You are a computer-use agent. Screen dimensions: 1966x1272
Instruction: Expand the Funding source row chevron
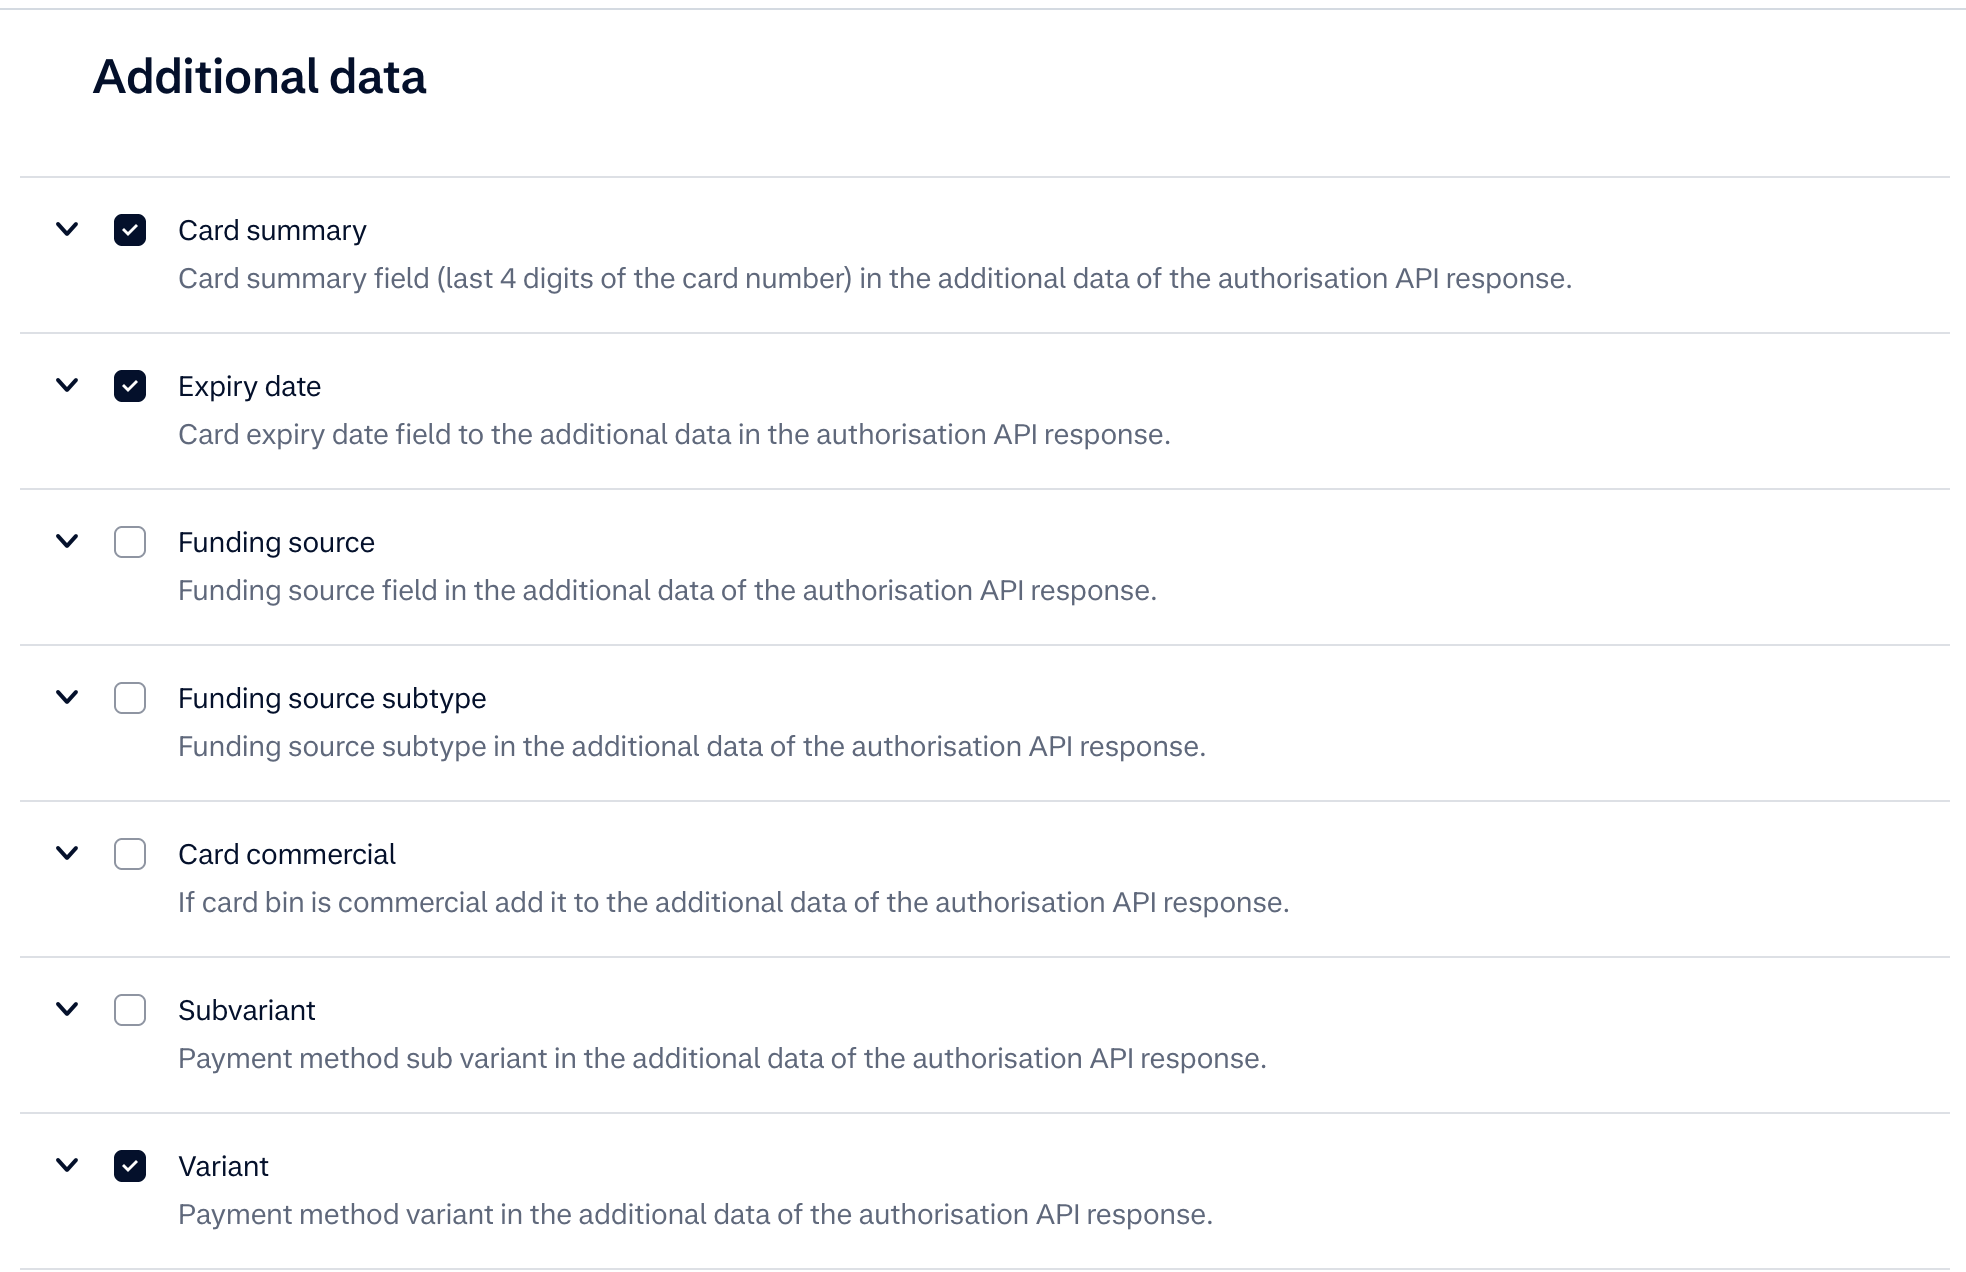click(x=67, y=541)
